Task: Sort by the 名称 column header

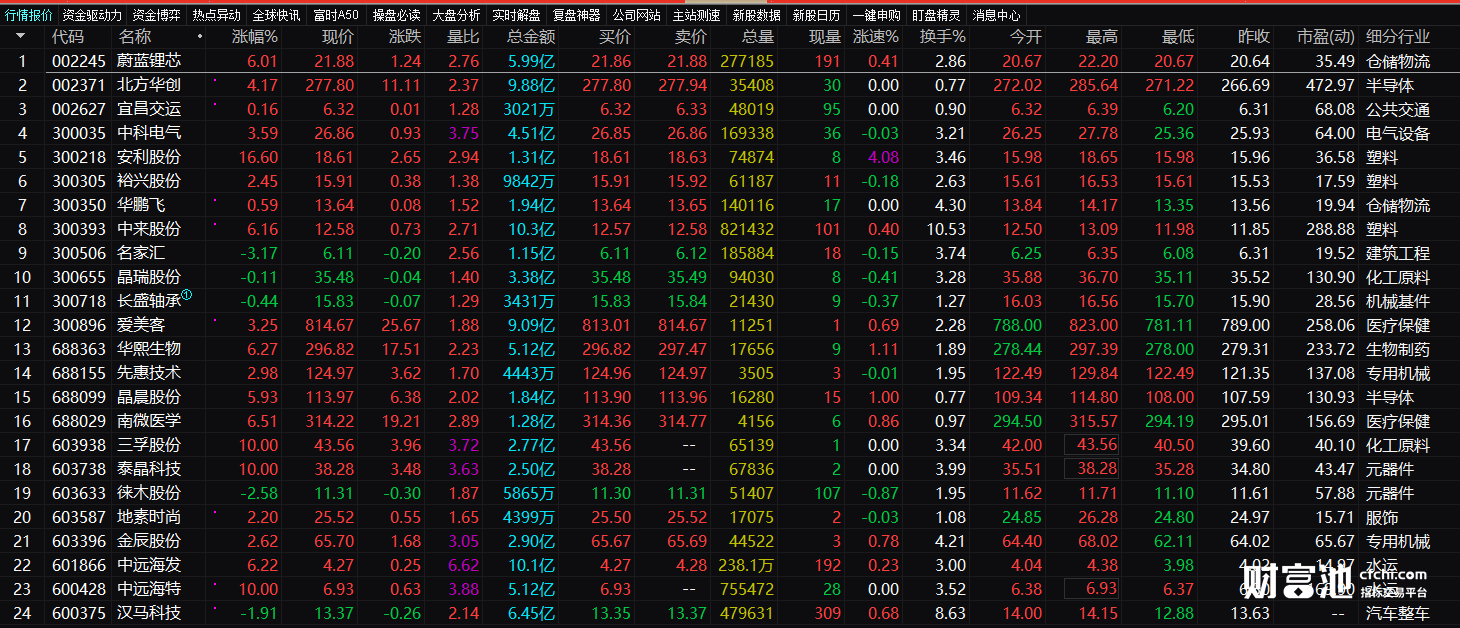Action: [134, 37]
